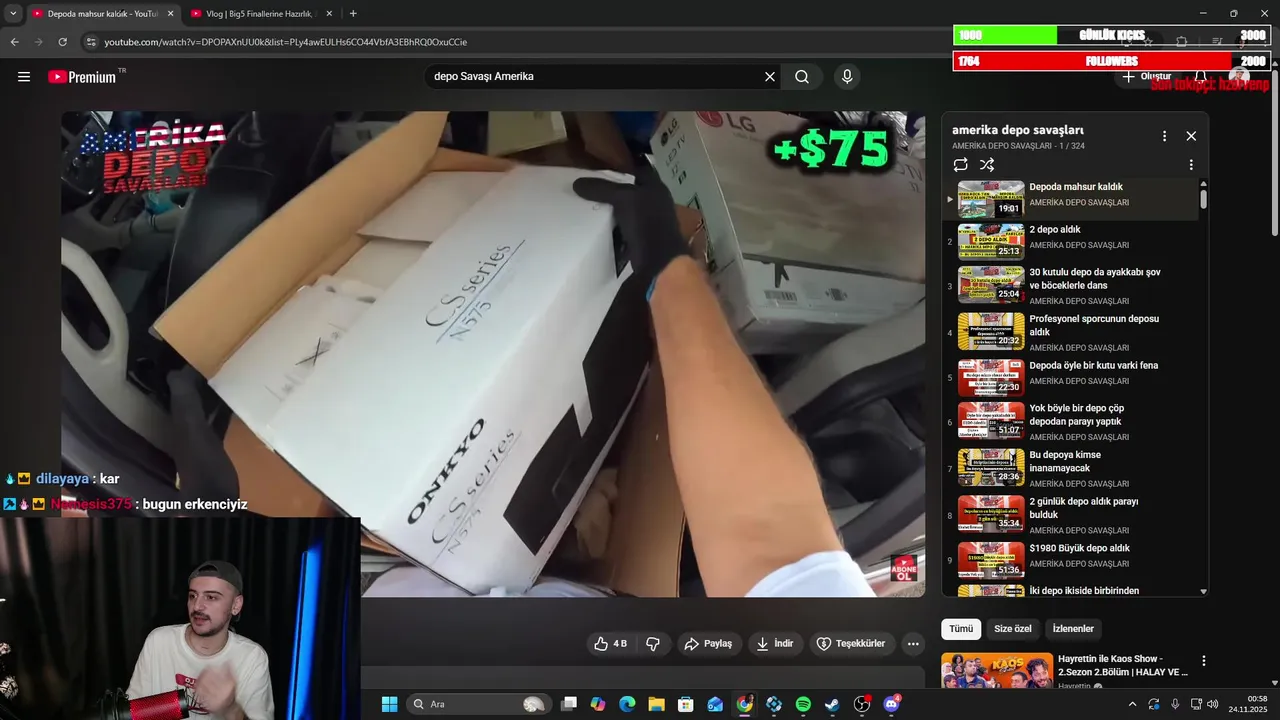Select the Size özel filter chip
This screenshot has width=1280, height=720.
pos(1012,629)
